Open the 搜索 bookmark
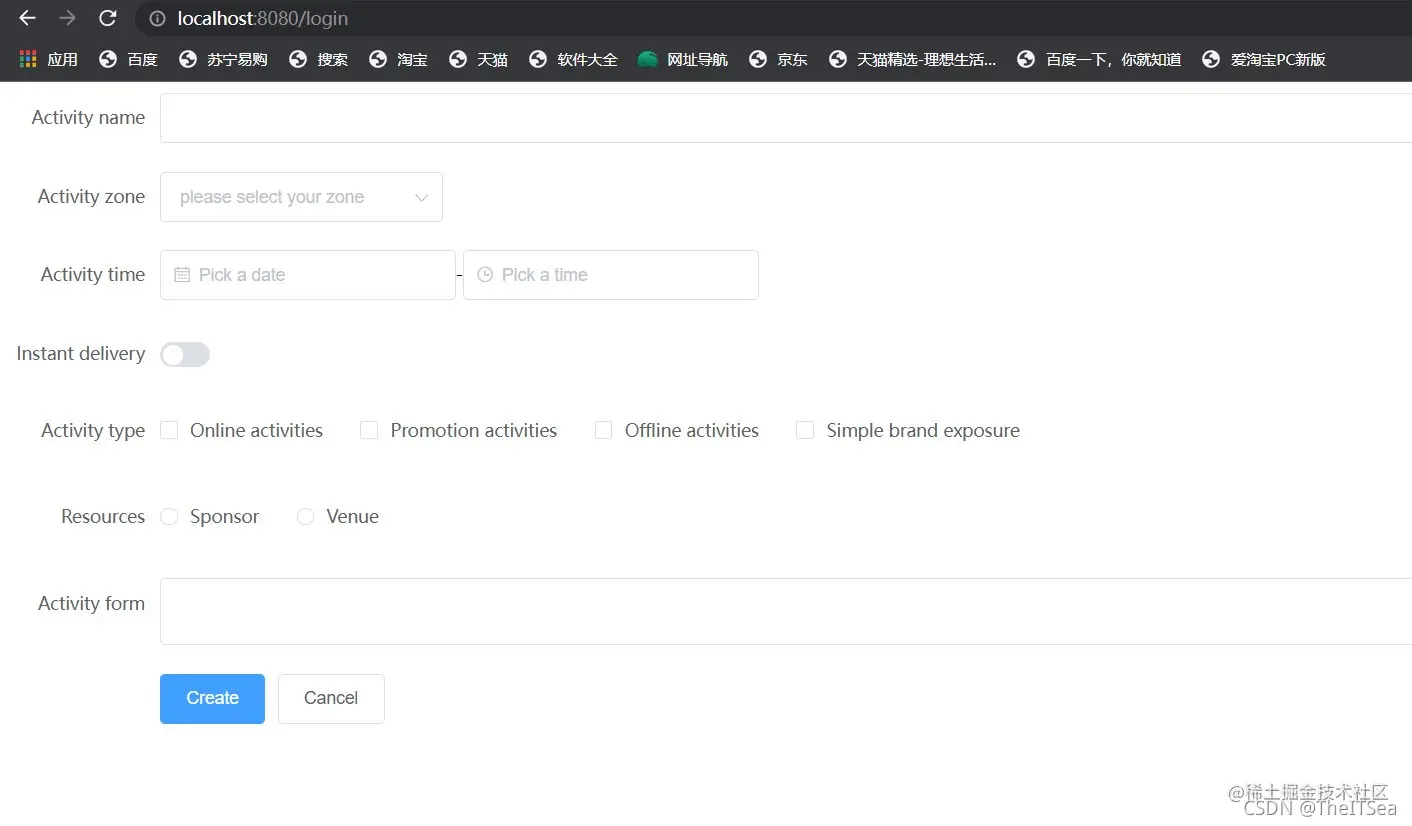1412x826 pixels. coord(318,59)
